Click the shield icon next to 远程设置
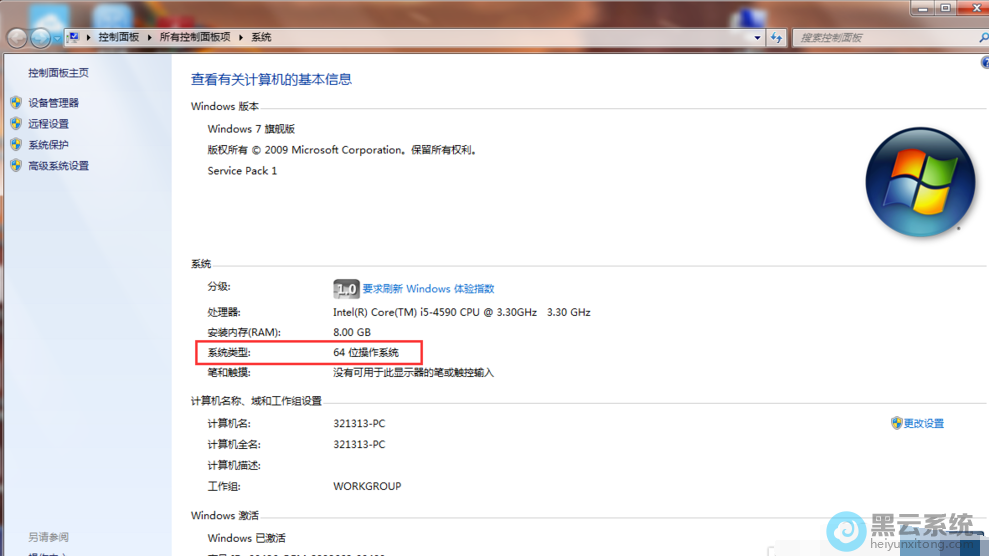The width and height of the screenshot is (989, 556). [16, 123]
